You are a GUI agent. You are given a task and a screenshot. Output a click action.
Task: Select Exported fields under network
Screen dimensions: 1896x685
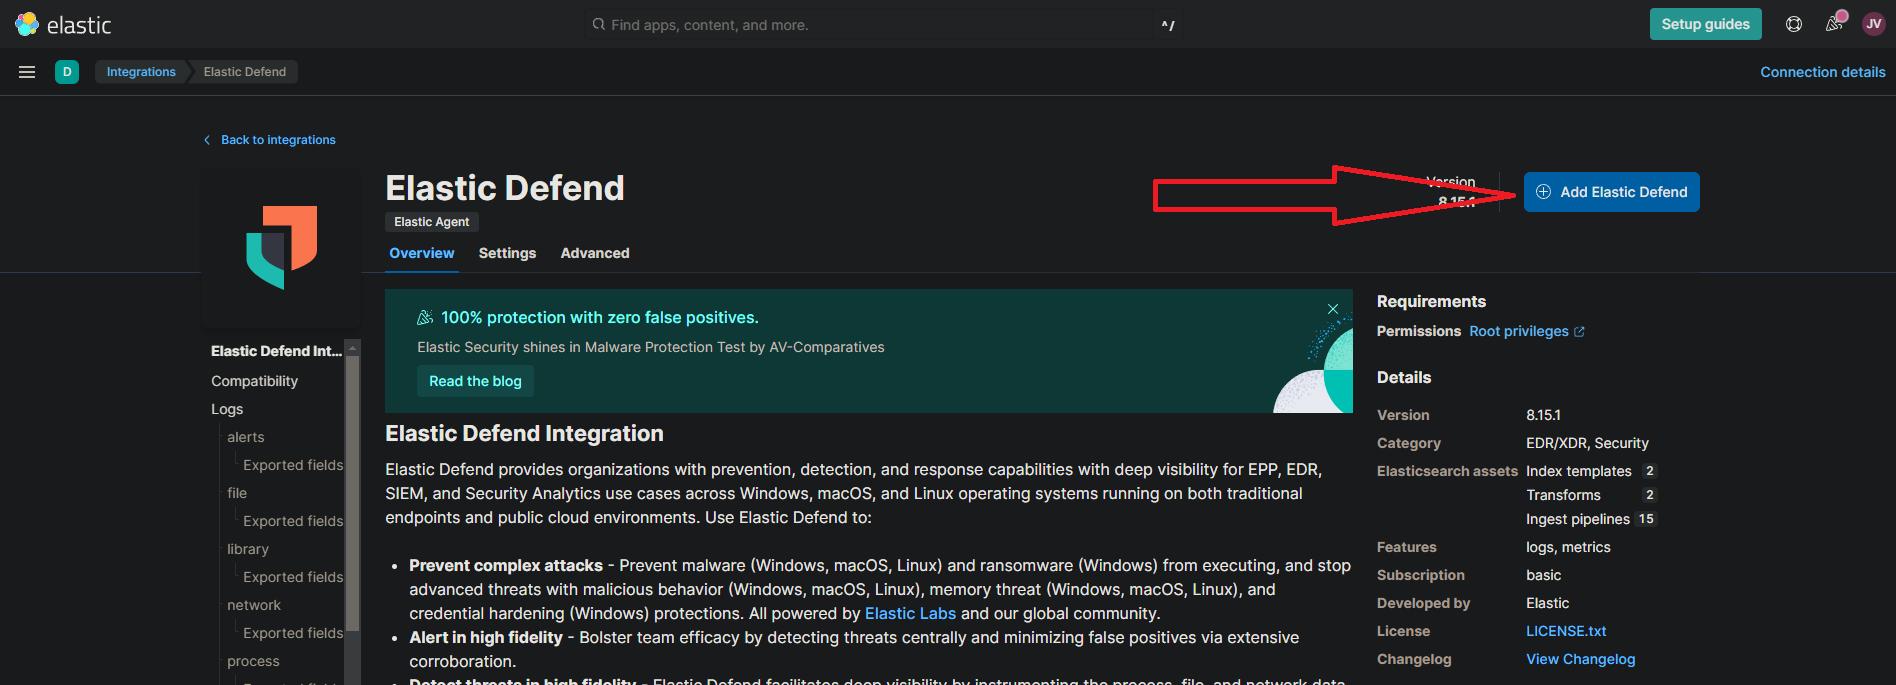tap(293, 633)
